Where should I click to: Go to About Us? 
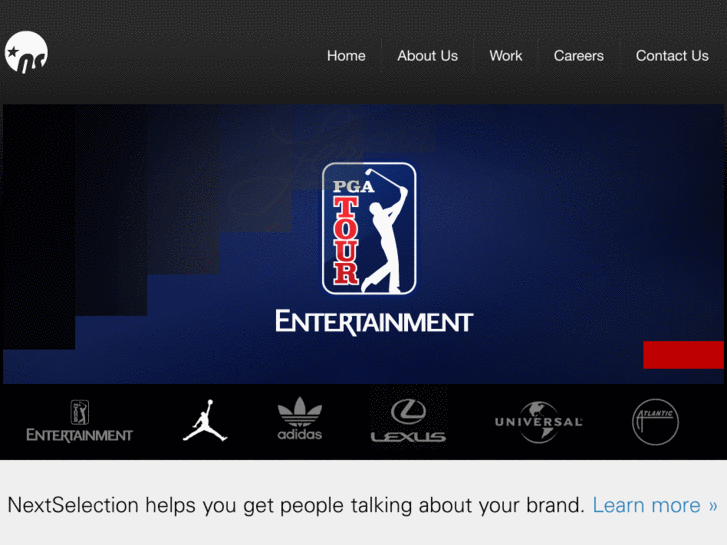coord(427,56)
